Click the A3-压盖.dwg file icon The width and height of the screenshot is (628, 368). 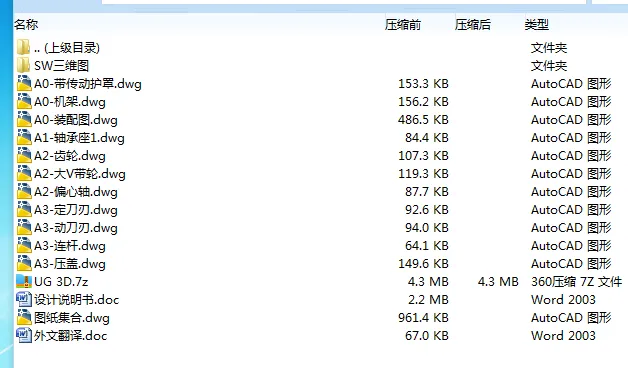pos(24,264)
